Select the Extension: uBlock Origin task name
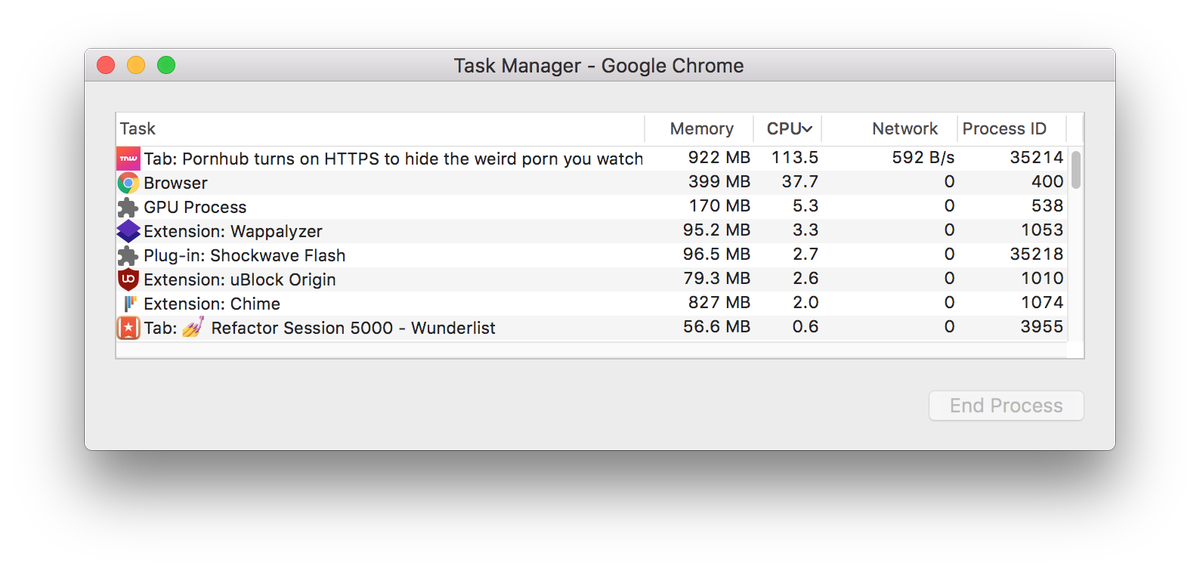Screen dimensions: 1200x571 tap(240, 279)
